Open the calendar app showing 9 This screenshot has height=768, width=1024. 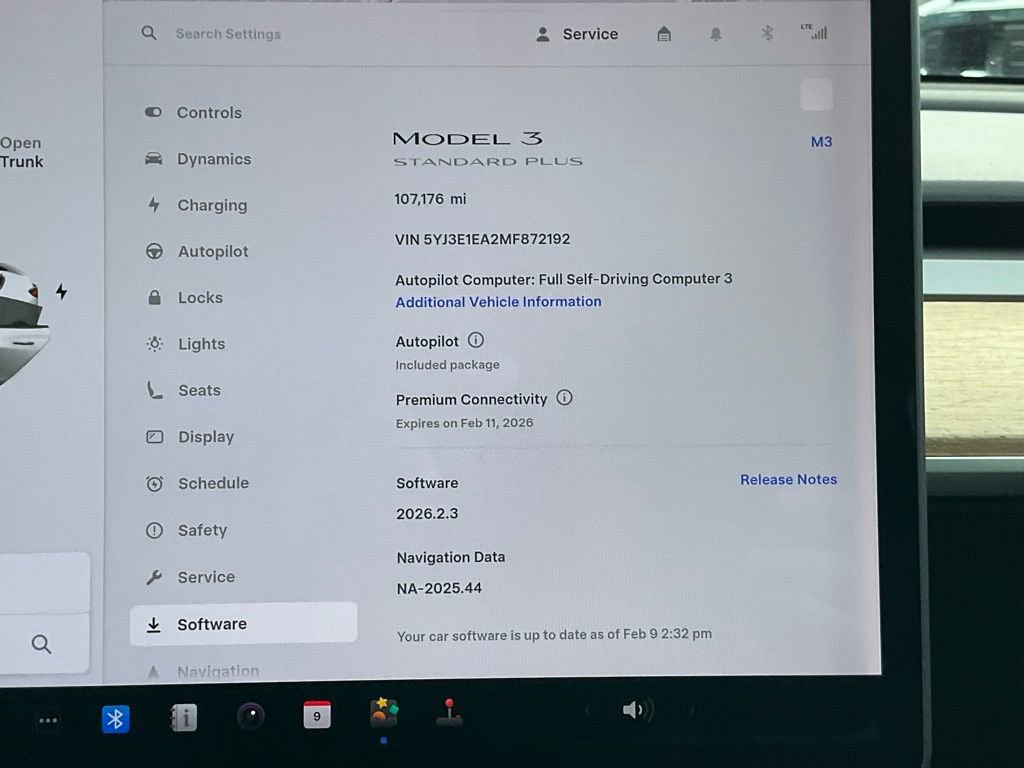pos(317,715)
